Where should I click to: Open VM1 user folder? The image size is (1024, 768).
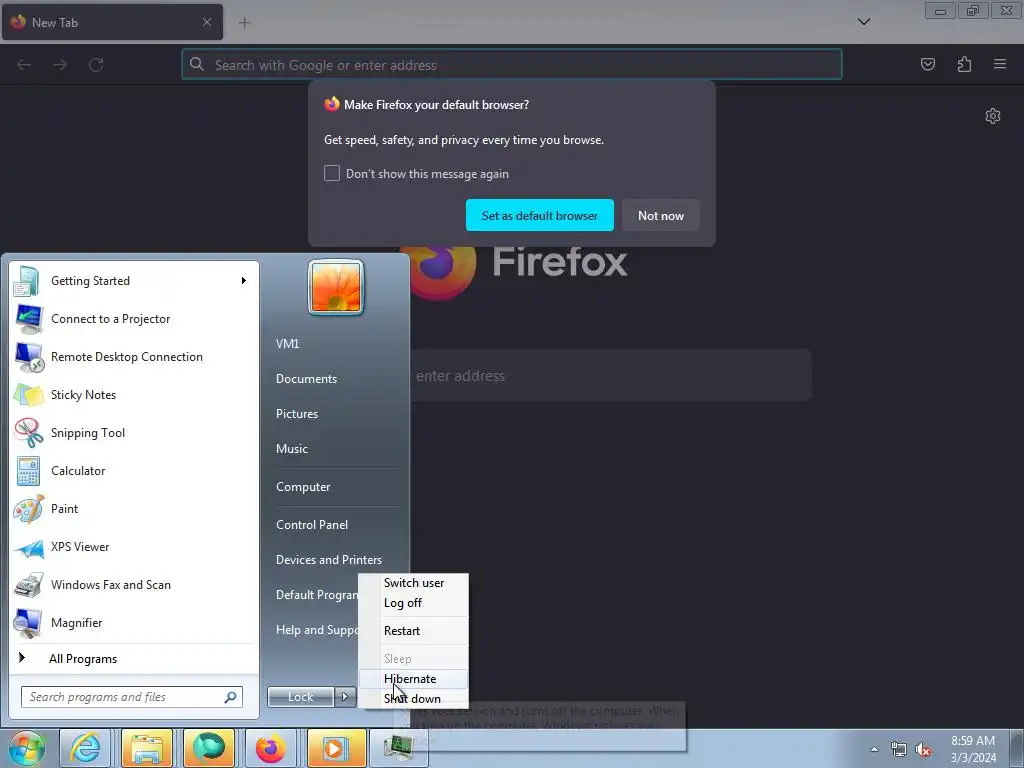pyautogui.click(x=287, y=344)
